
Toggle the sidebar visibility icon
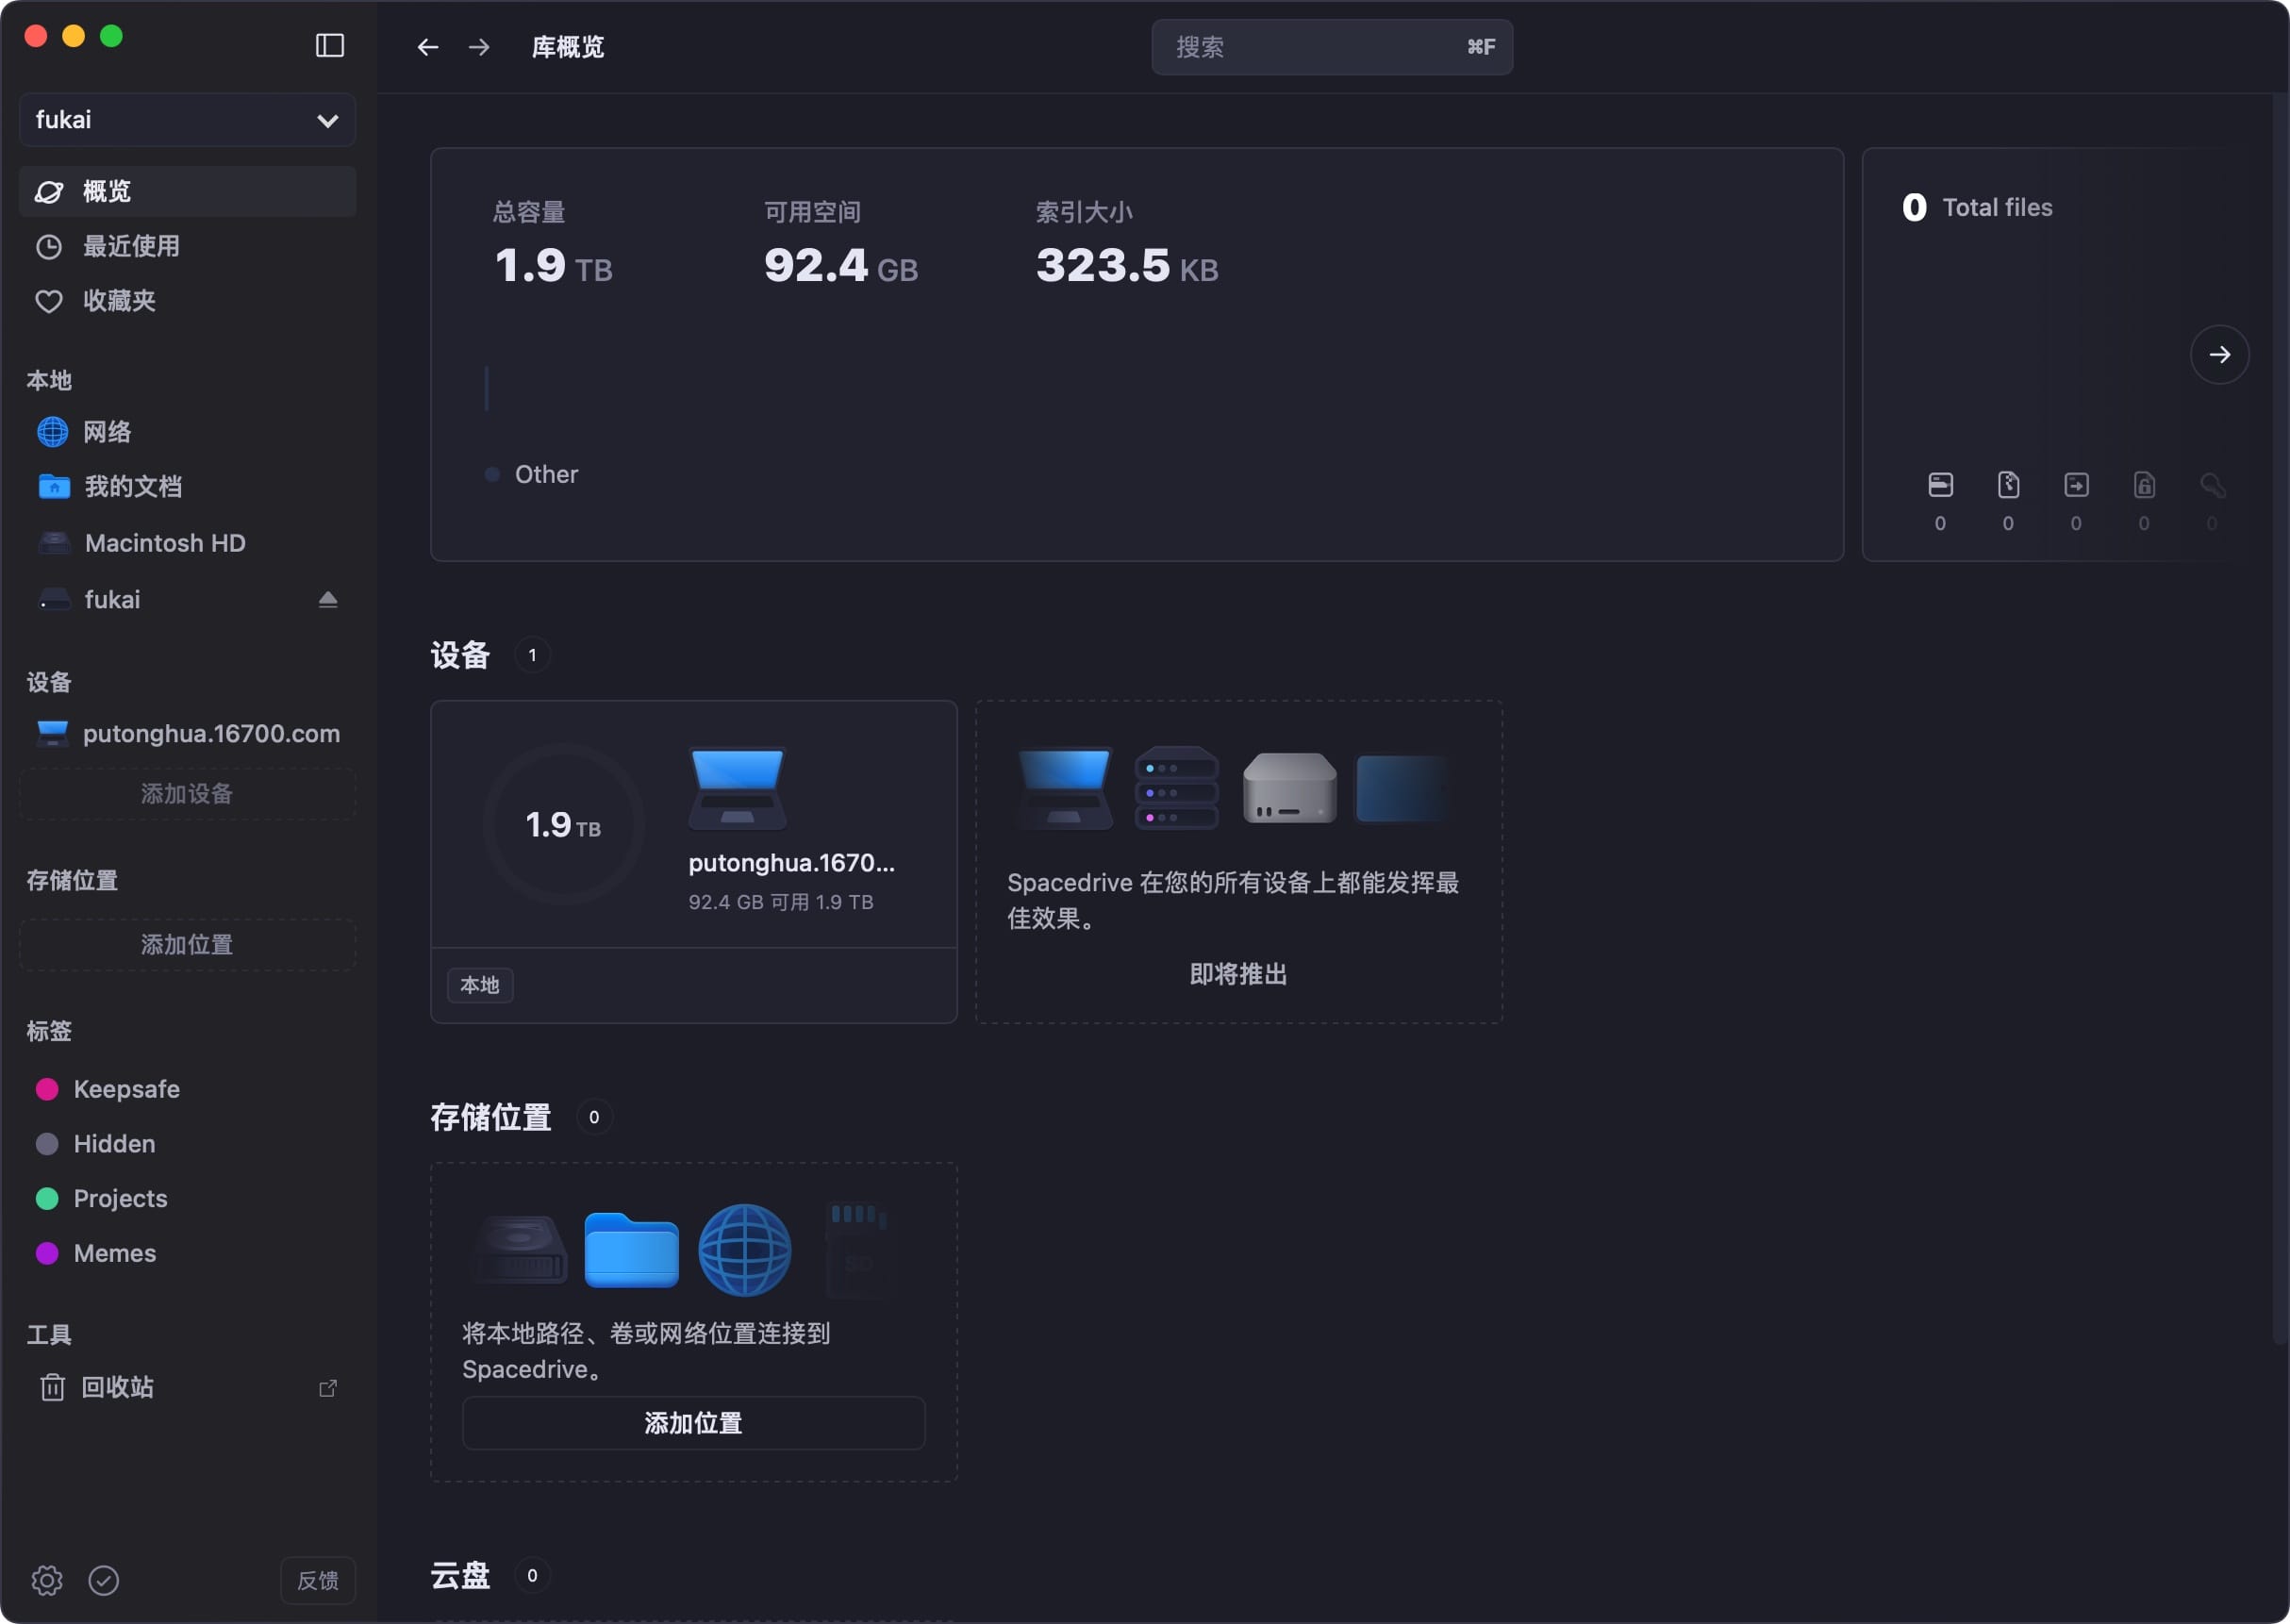coord(330,46)
